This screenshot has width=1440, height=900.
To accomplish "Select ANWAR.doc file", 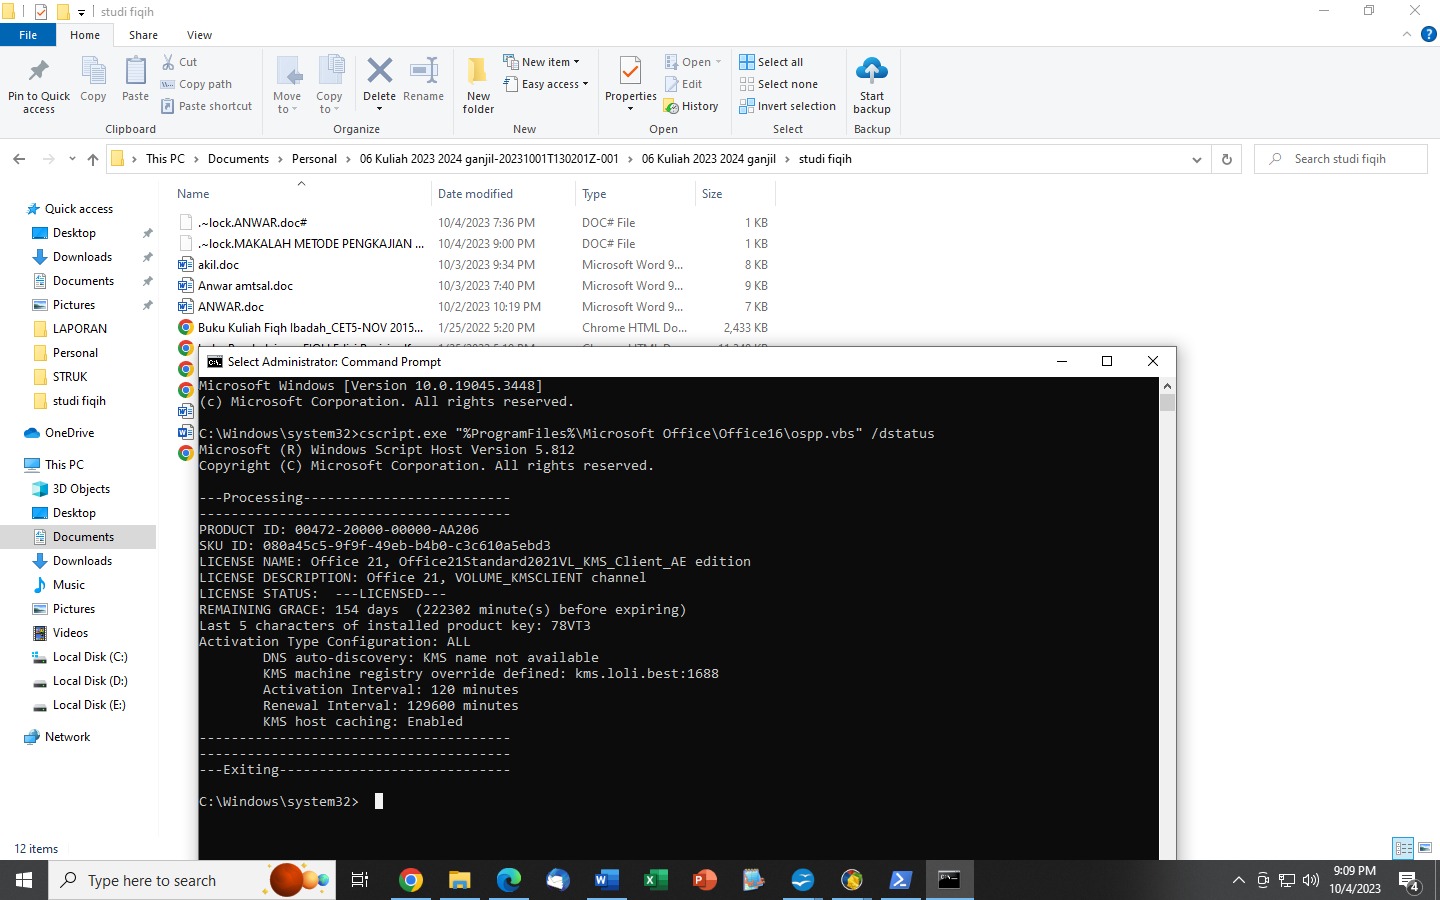I will tap(231, 307).
